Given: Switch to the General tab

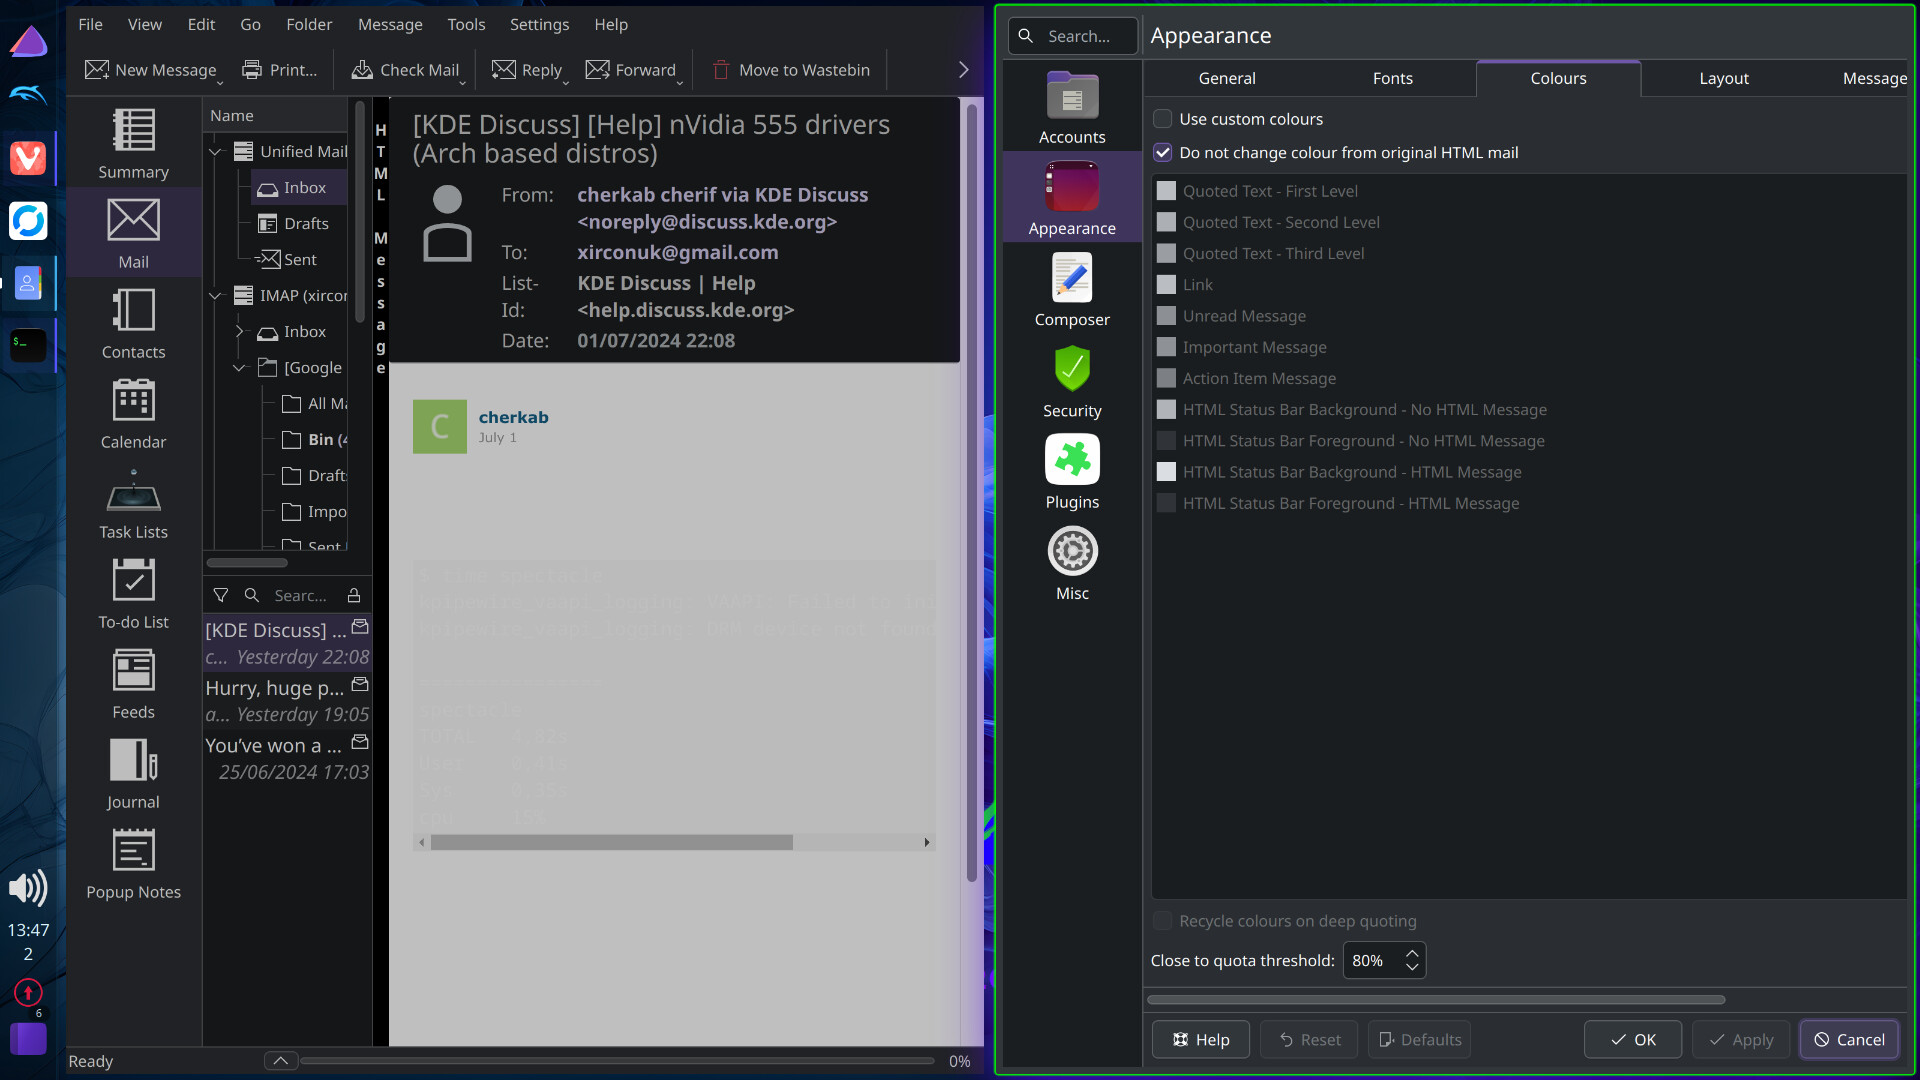Looking at the screenshot, I should click(1227, 78).
